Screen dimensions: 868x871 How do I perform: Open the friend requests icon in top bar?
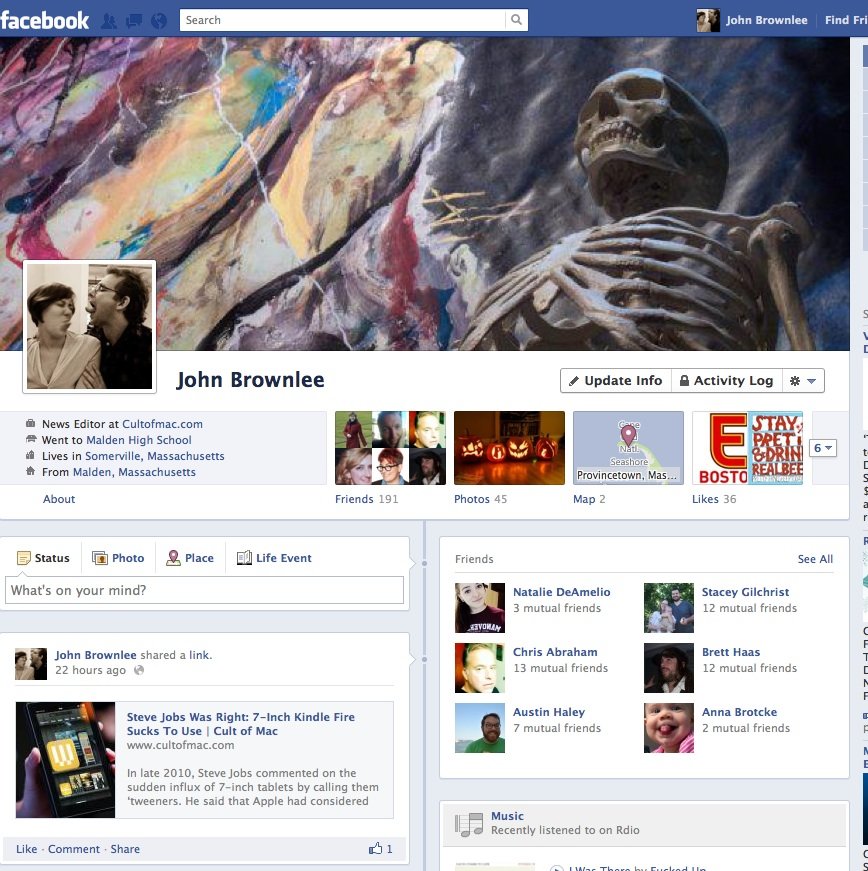point(108,20)
